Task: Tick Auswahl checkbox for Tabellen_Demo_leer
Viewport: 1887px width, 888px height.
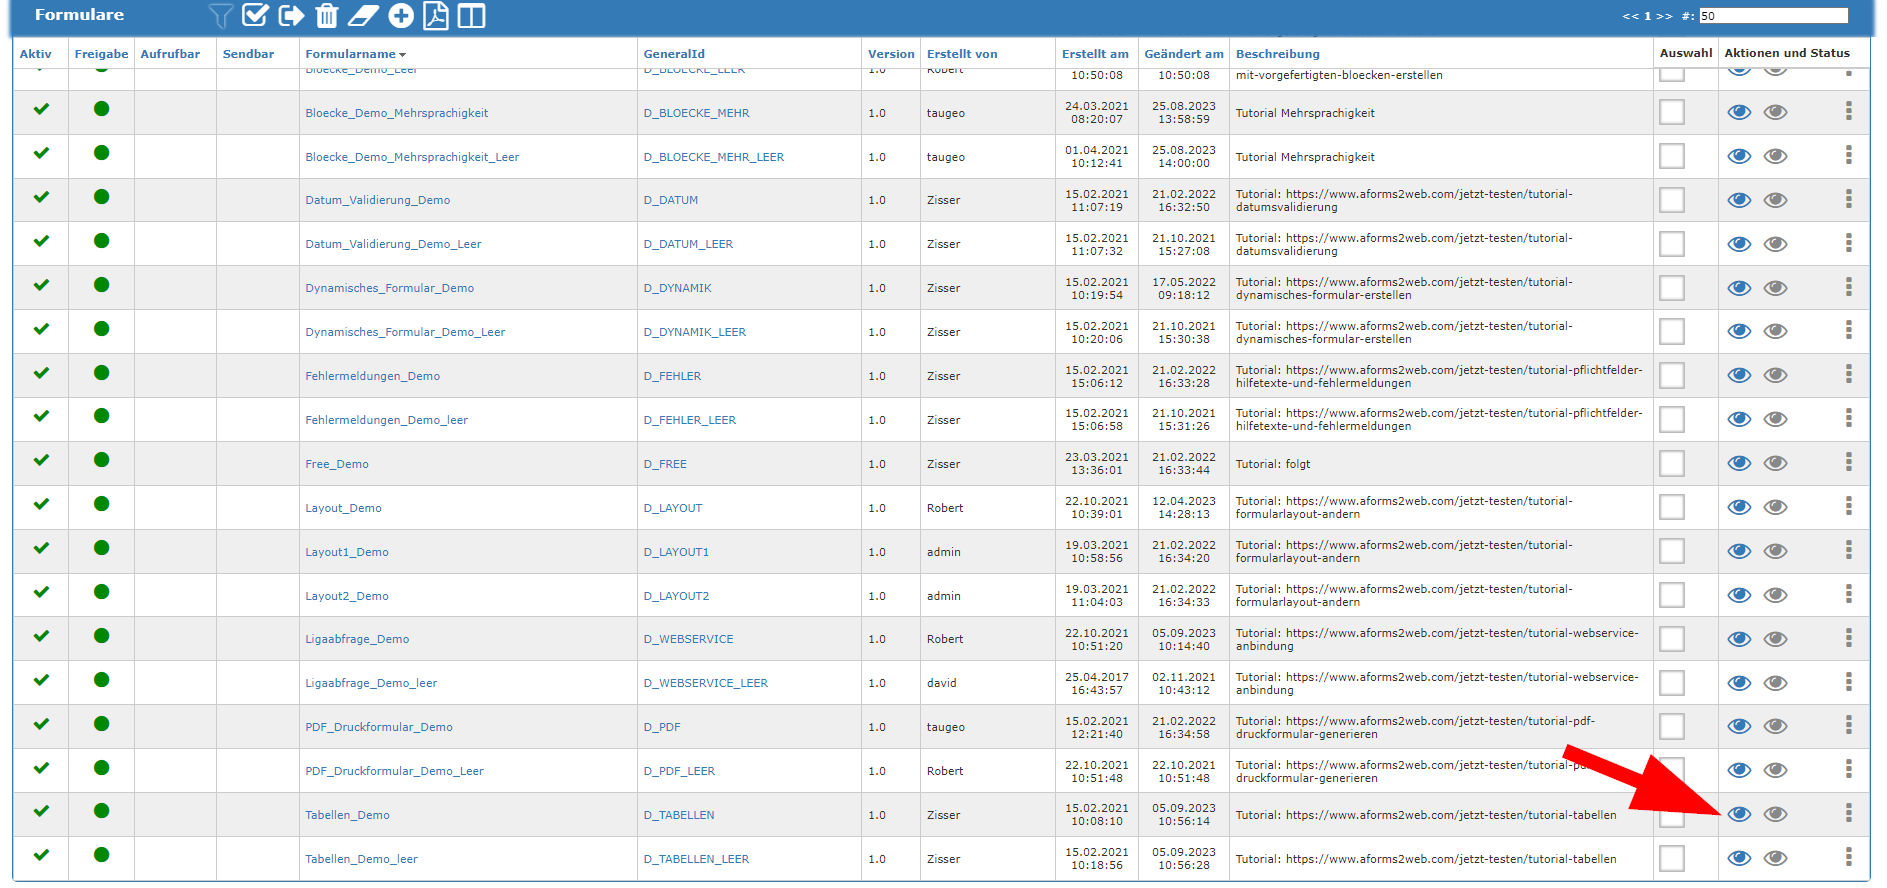Action: pos(1672,858)
